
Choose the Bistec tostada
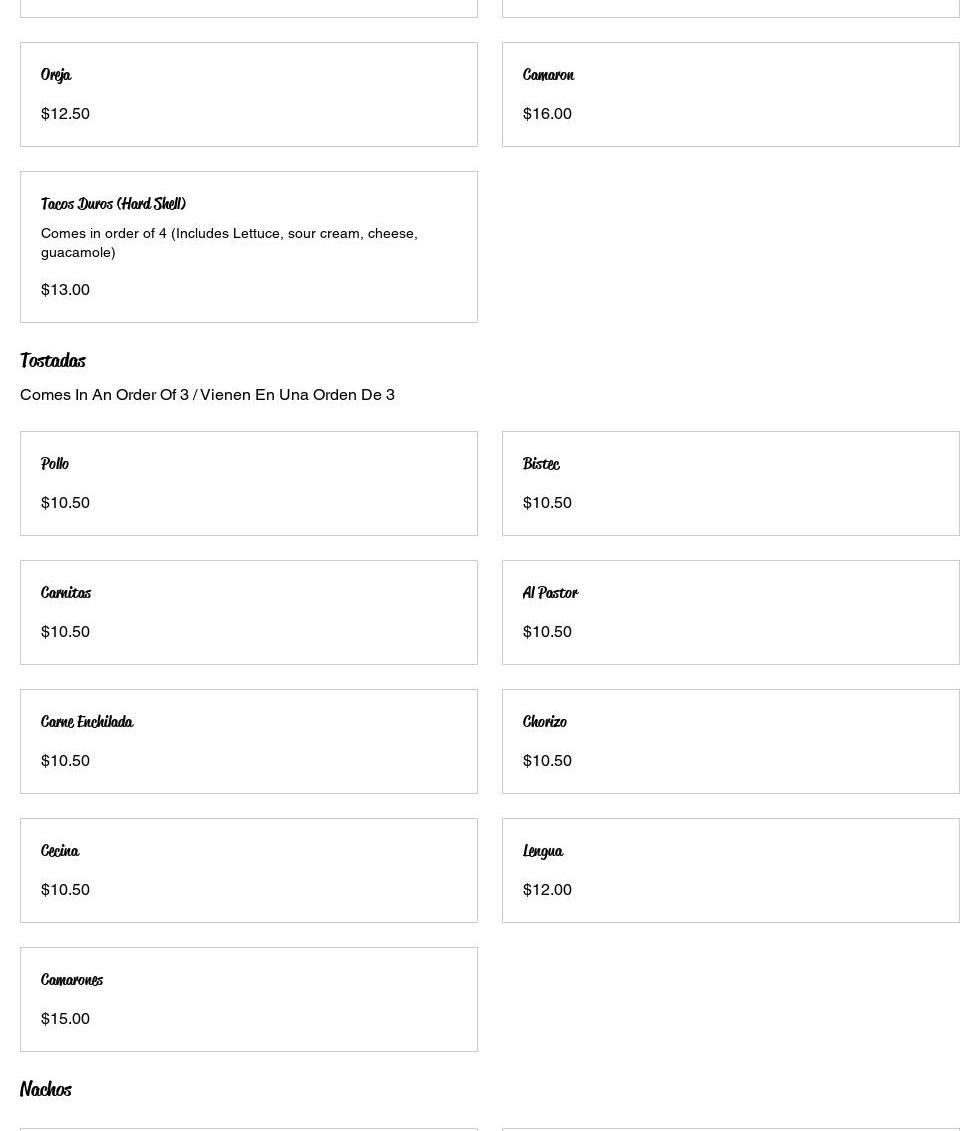click(730, 483)
